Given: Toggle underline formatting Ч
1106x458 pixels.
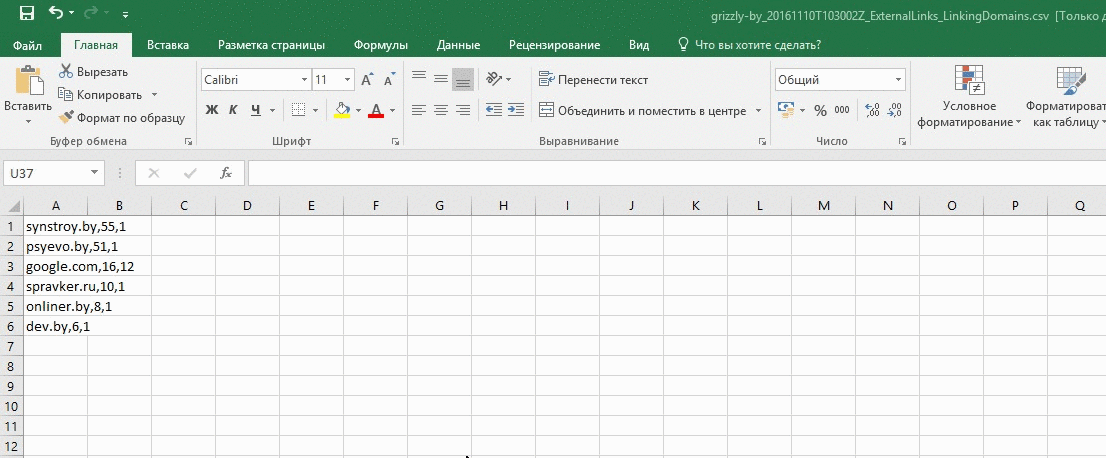Looking at the screenshot, I should (255, 110).
